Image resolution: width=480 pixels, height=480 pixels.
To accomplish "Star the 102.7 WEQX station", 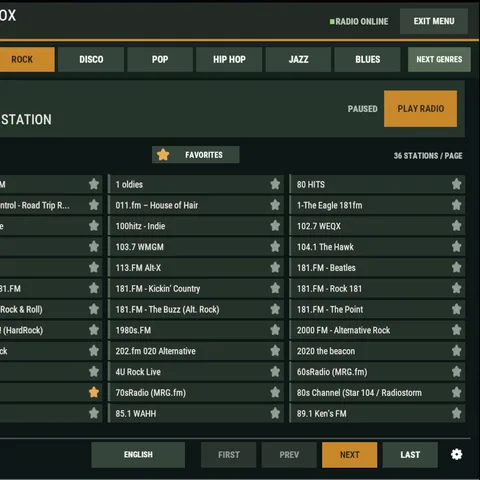I will click(456, 226).
